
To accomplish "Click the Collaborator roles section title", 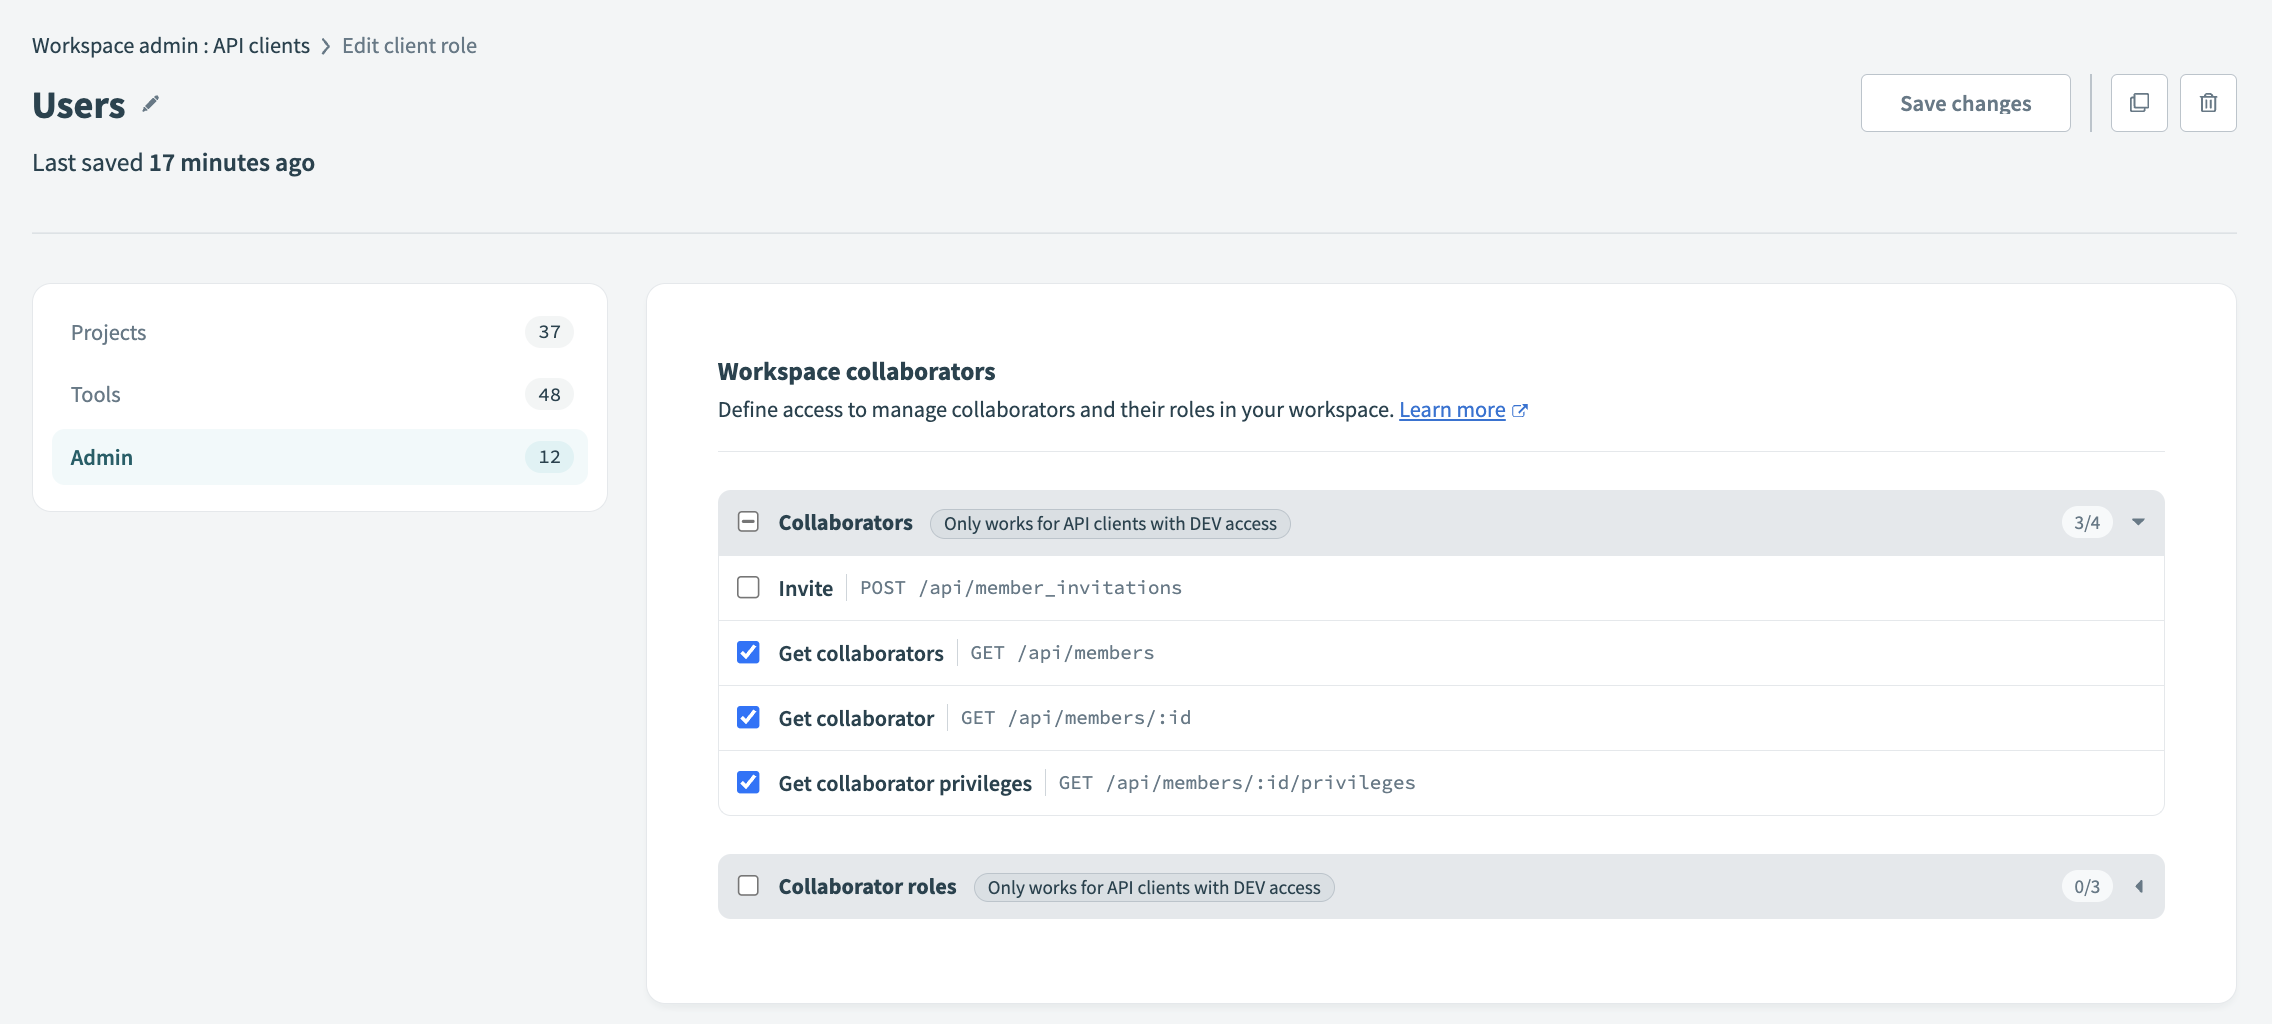I will [x=867, y=886].
